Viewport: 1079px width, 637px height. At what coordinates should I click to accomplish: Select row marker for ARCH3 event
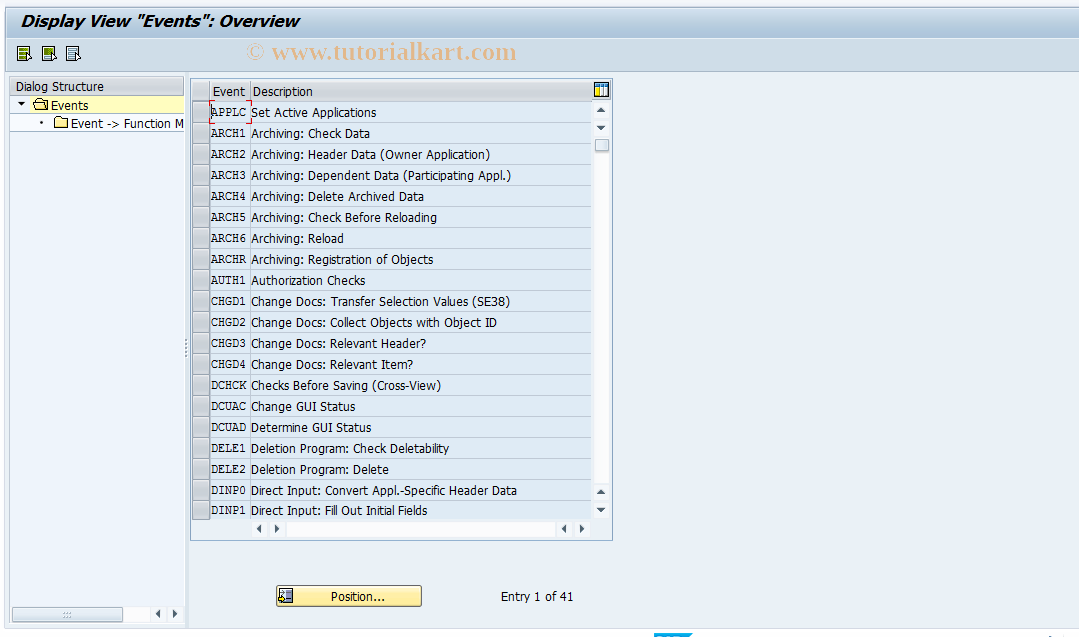(x=200, y=175)
